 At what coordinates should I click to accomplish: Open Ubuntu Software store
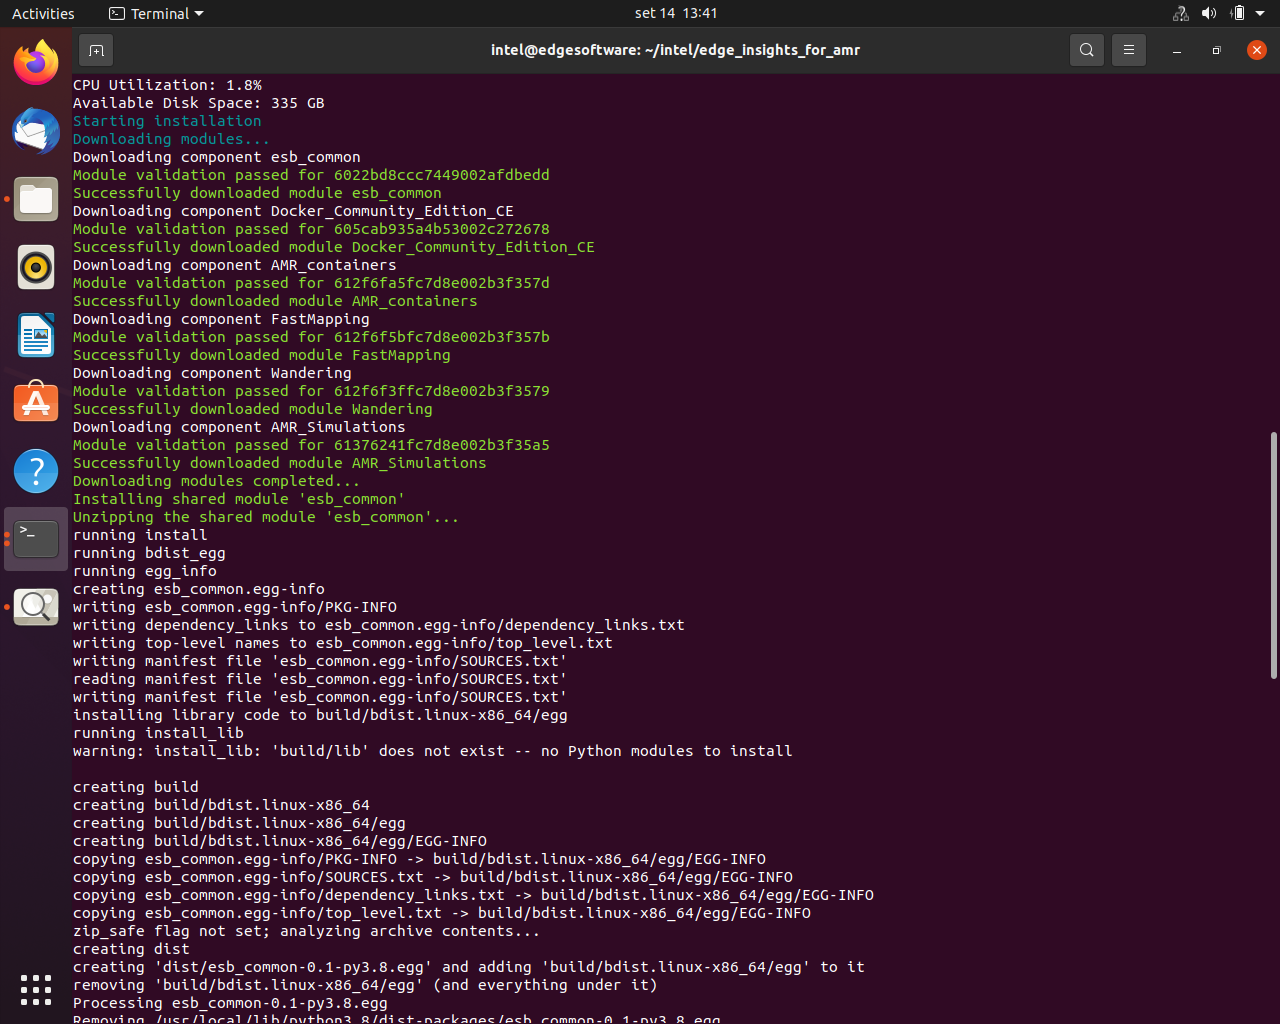coord(36,403)
